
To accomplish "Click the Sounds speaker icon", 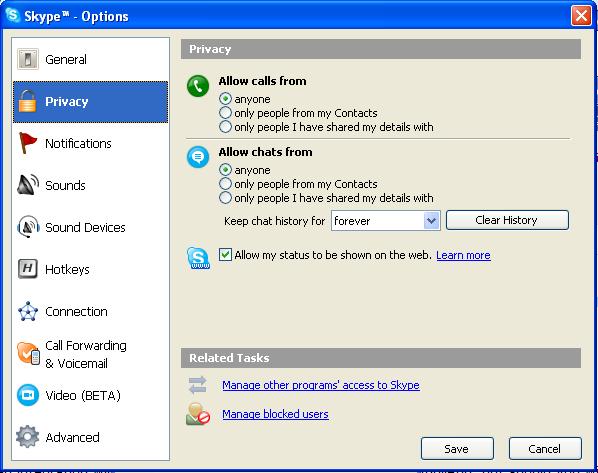I will coord(28,185).
